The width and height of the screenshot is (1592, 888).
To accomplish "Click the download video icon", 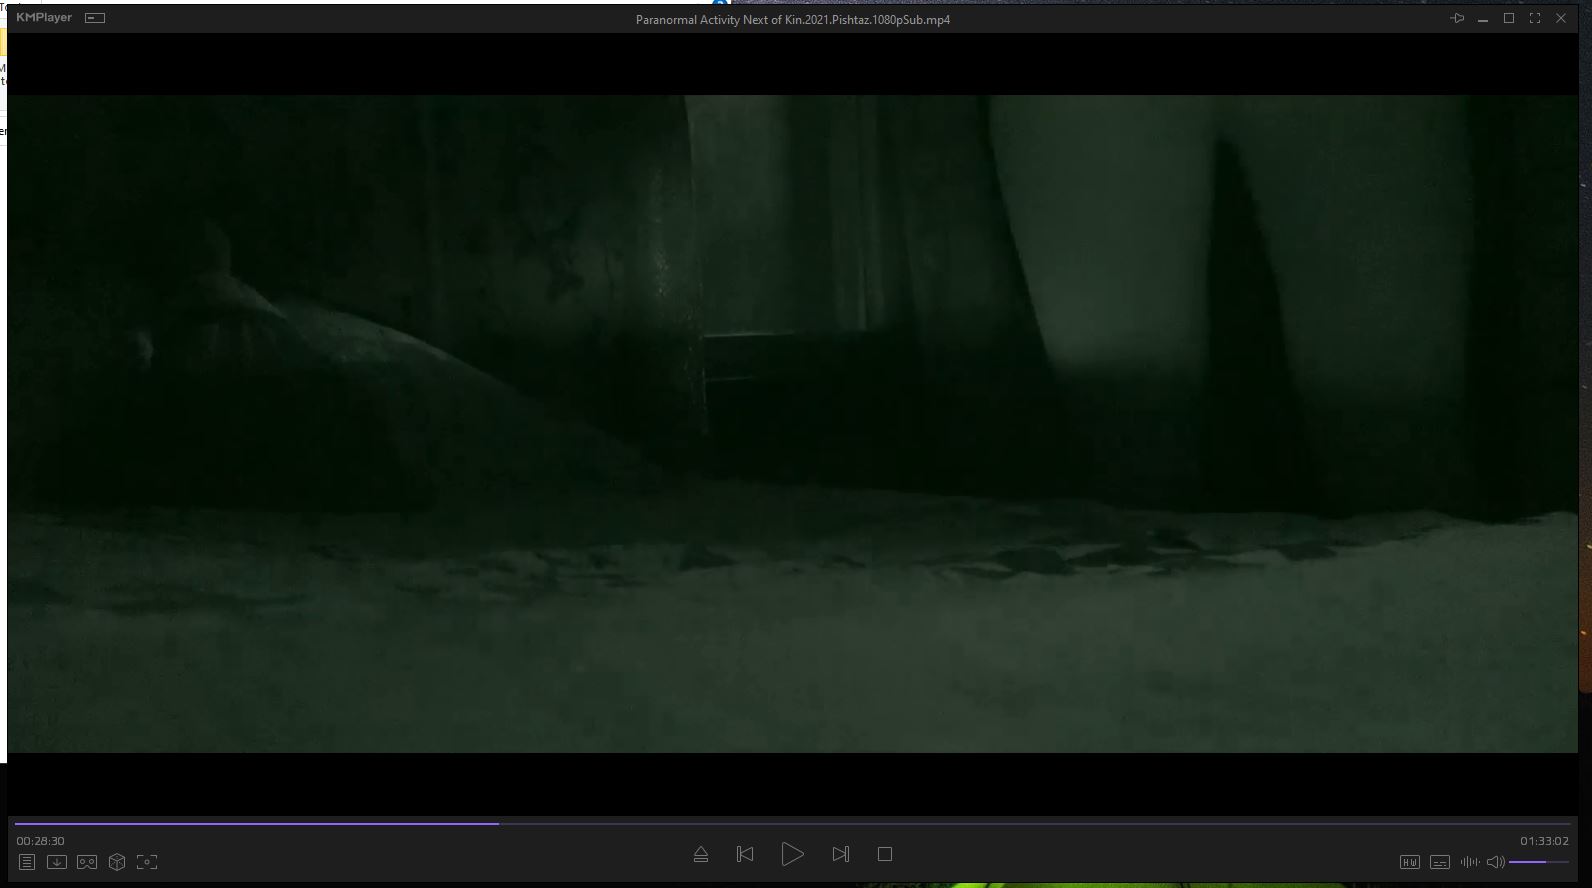I will click(x=57, y=862).
